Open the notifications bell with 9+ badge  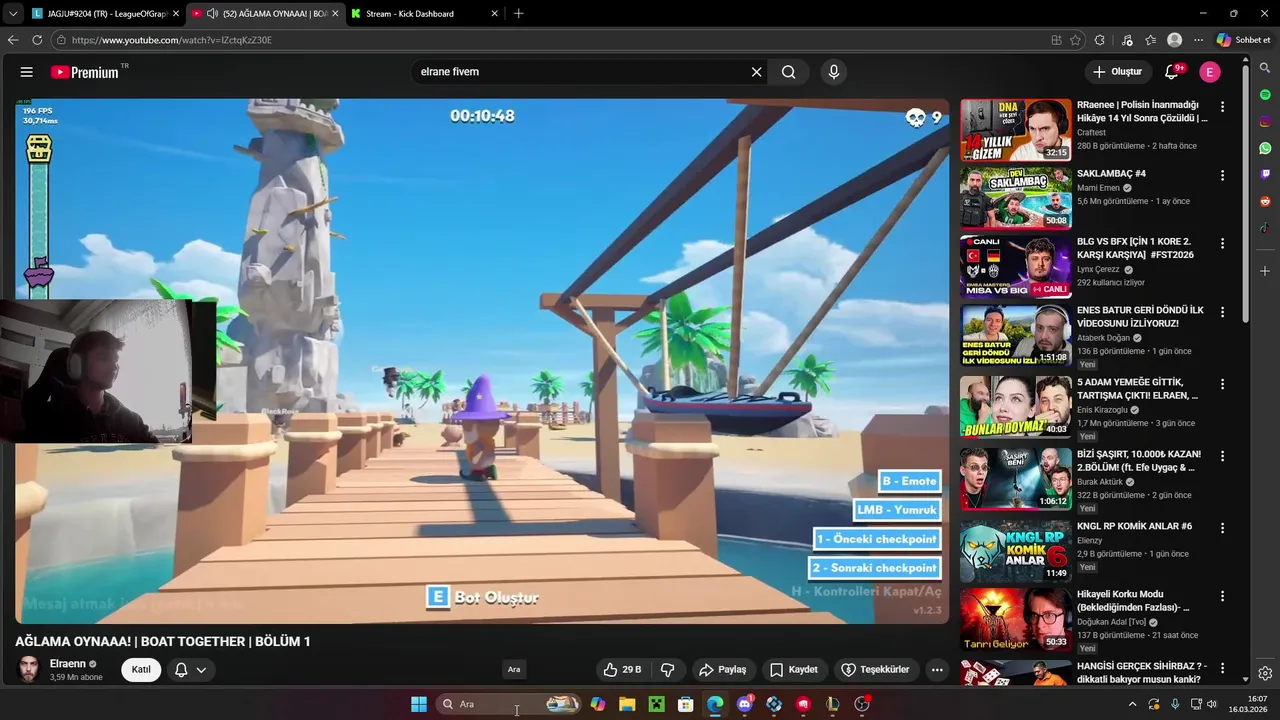[1172, 72]
